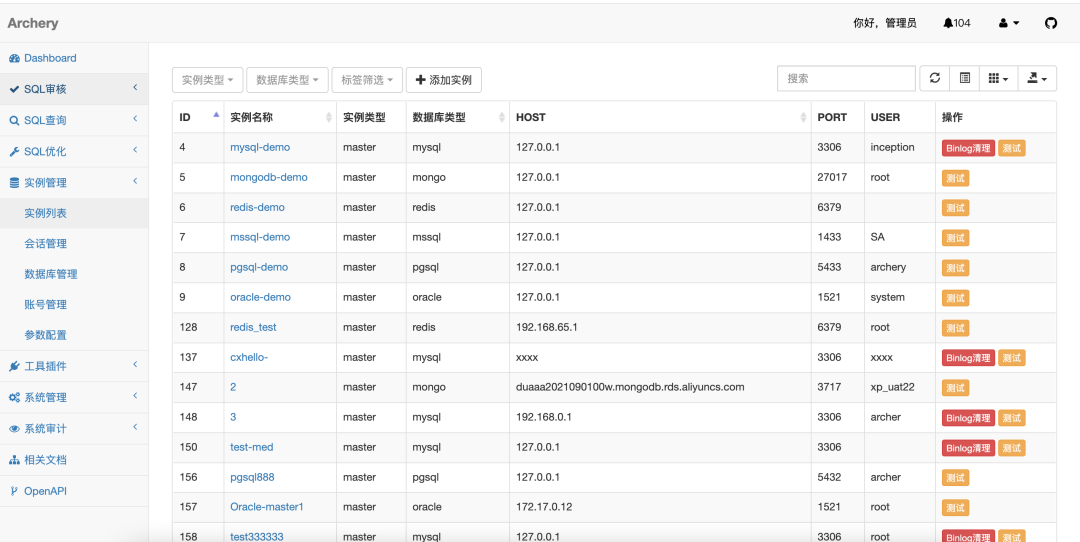1080x542 pixels.
Task: Open the GitHub icon link
Action: pos(1050,23)
